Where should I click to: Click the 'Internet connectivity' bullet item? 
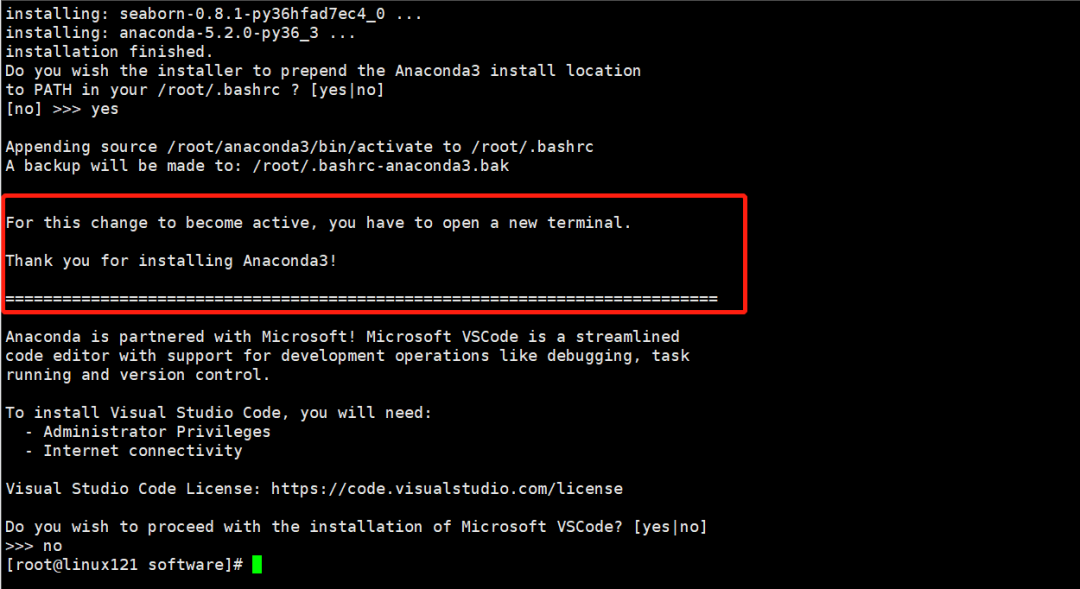coord(143,451)
